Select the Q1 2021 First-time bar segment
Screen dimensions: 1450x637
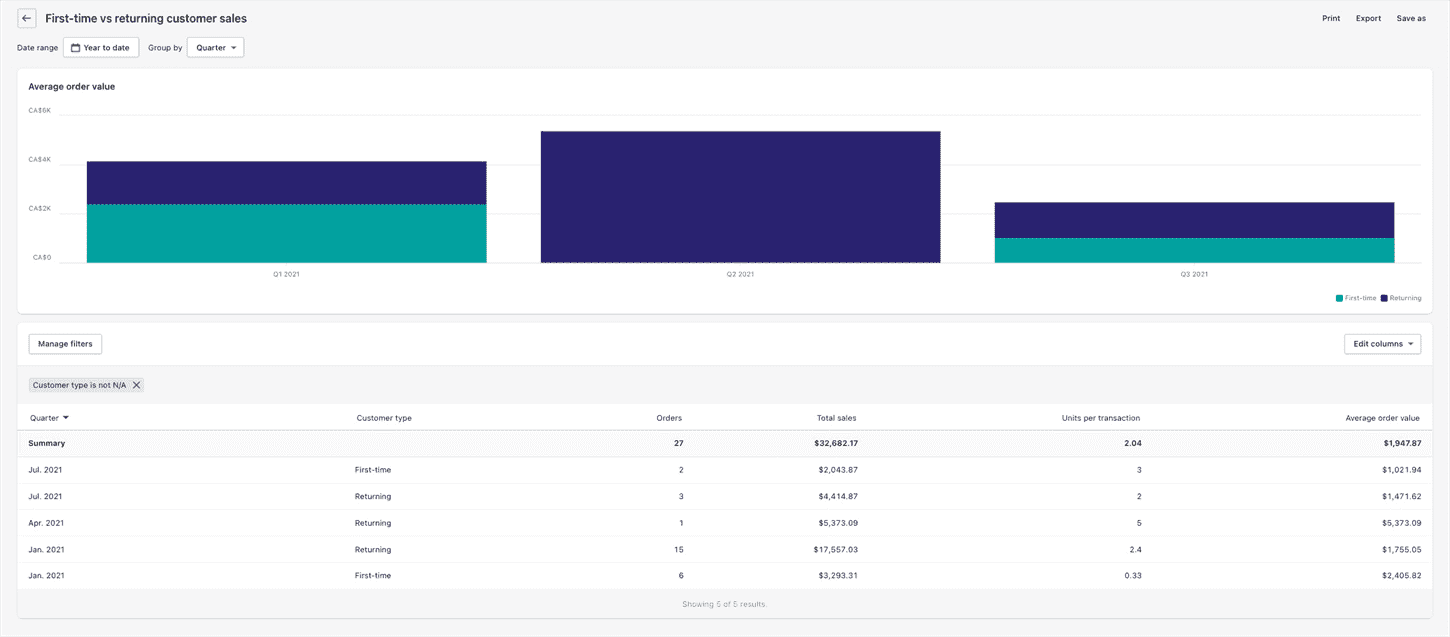click(x=286, y=234)
